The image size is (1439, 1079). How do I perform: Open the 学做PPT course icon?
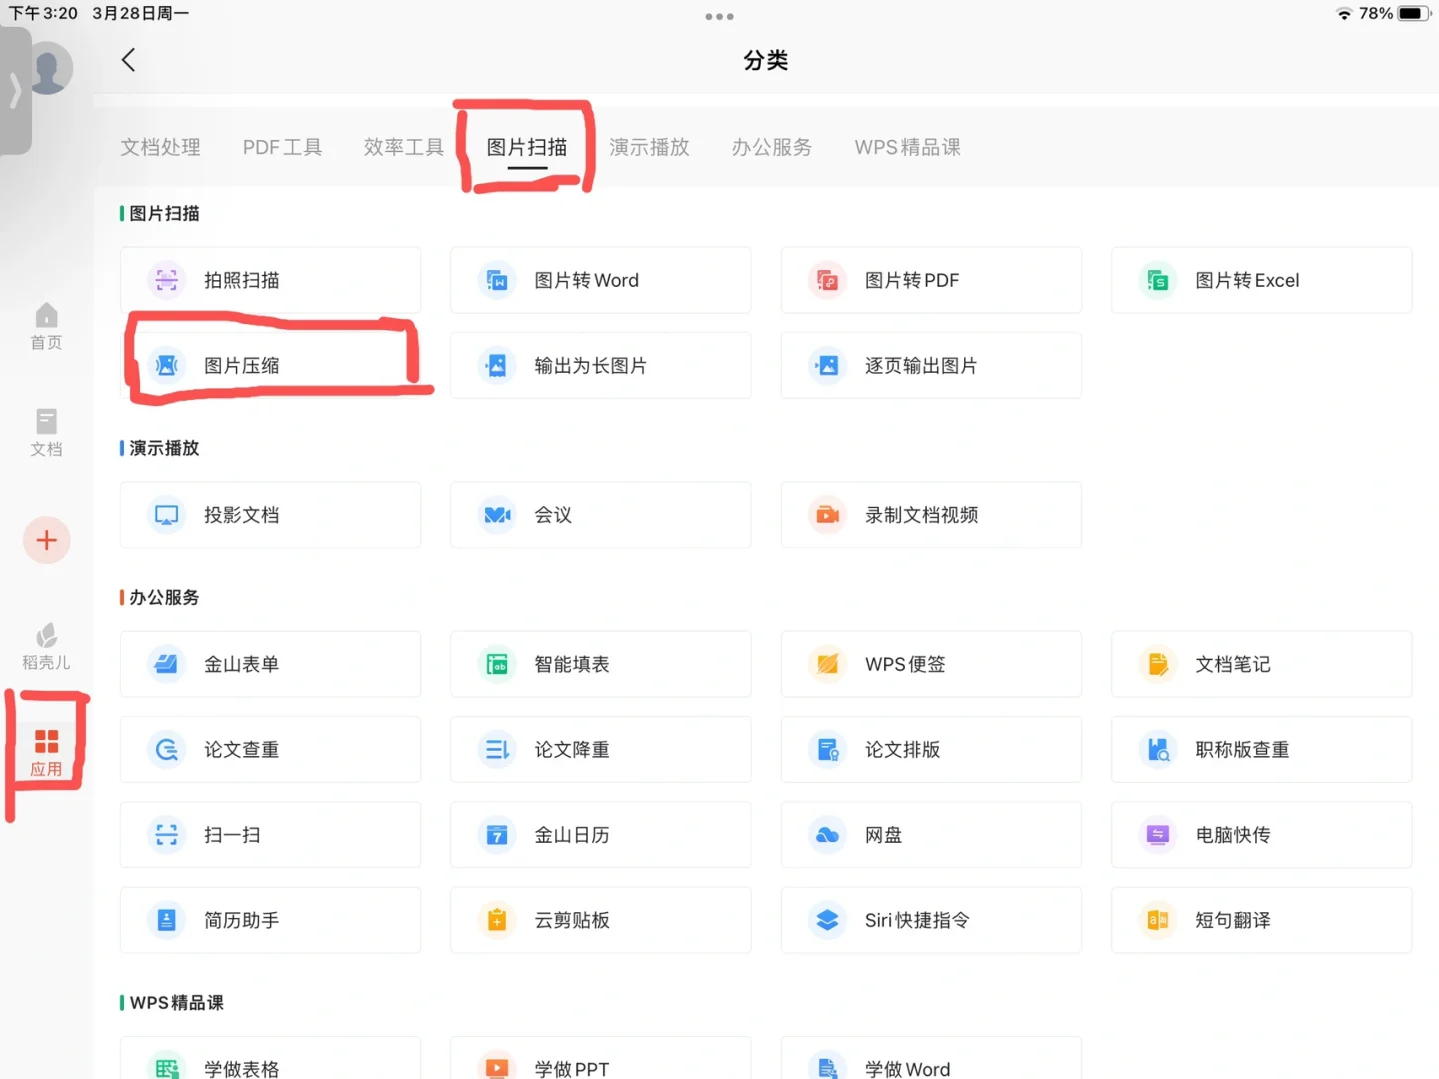click(497, 1066)
